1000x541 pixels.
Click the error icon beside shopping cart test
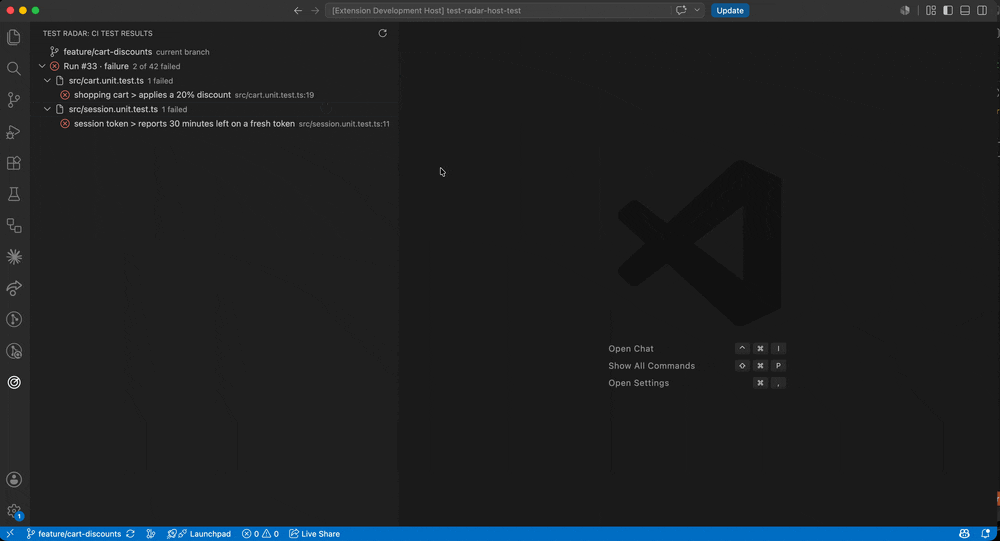pyautogui.click(x=65, y=95)
